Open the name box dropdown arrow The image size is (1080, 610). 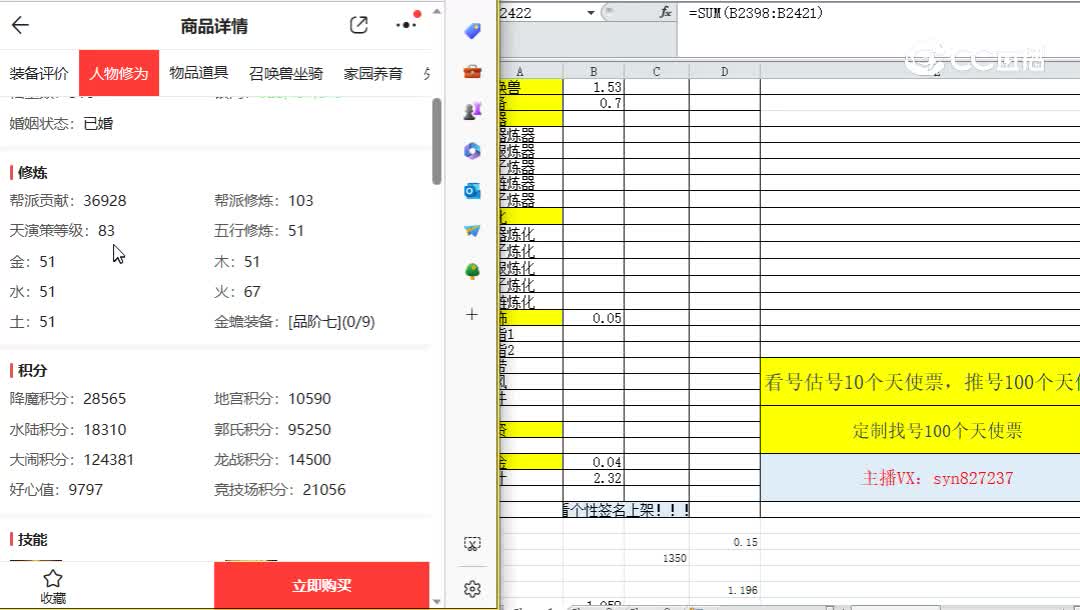pyautogui.click(x=590, y=13)
